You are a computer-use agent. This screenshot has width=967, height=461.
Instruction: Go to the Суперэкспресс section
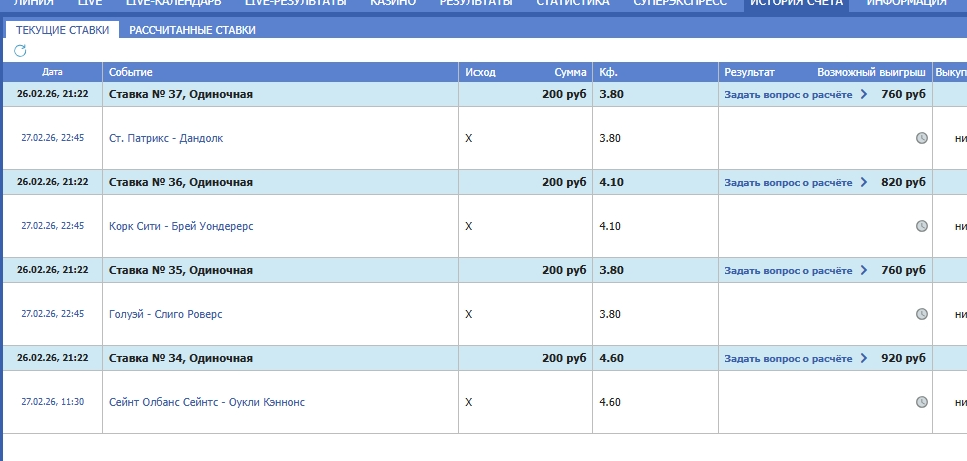pyautogui.click(x=683, y=4)
